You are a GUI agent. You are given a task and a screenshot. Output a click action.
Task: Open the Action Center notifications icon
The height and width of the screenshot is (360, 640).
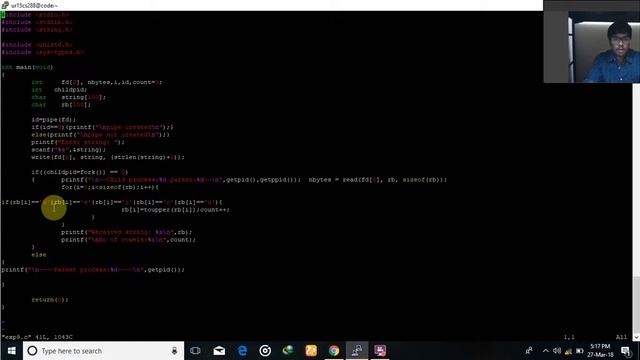click(626, 351)
